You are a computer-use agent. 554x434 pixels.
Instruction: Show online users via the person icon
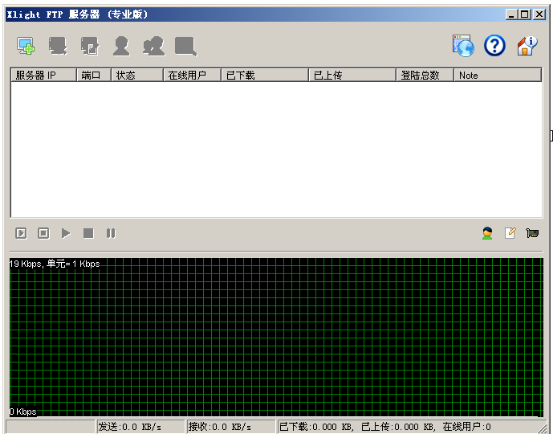487,233
